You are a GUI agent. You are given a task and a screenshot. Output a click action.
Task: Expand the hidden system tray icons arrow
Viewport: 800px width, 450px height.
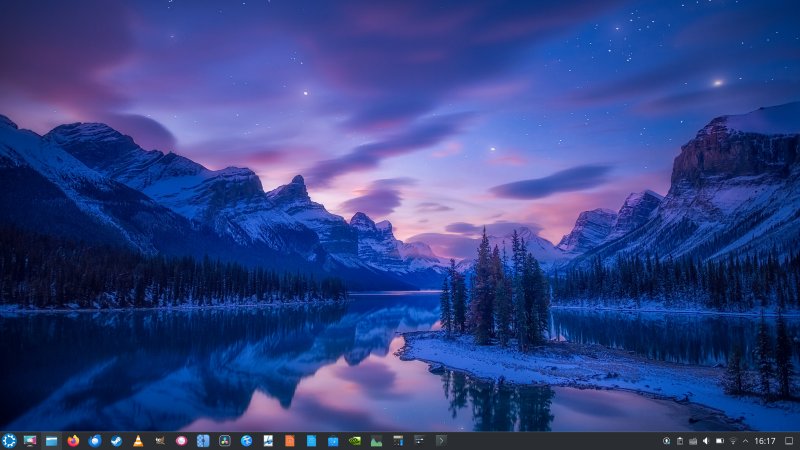point(745,440)
